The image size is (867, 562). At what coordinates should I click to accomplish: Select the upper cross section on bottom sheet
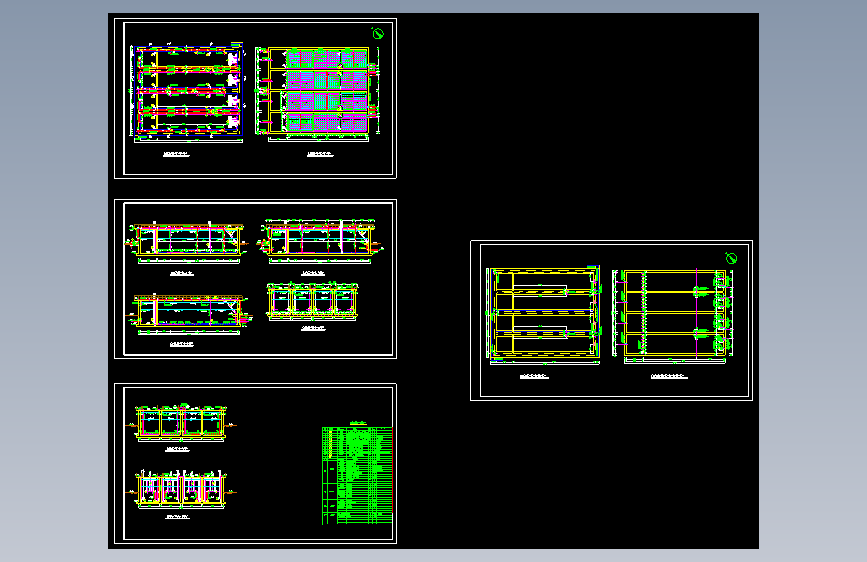coord(181,423)
